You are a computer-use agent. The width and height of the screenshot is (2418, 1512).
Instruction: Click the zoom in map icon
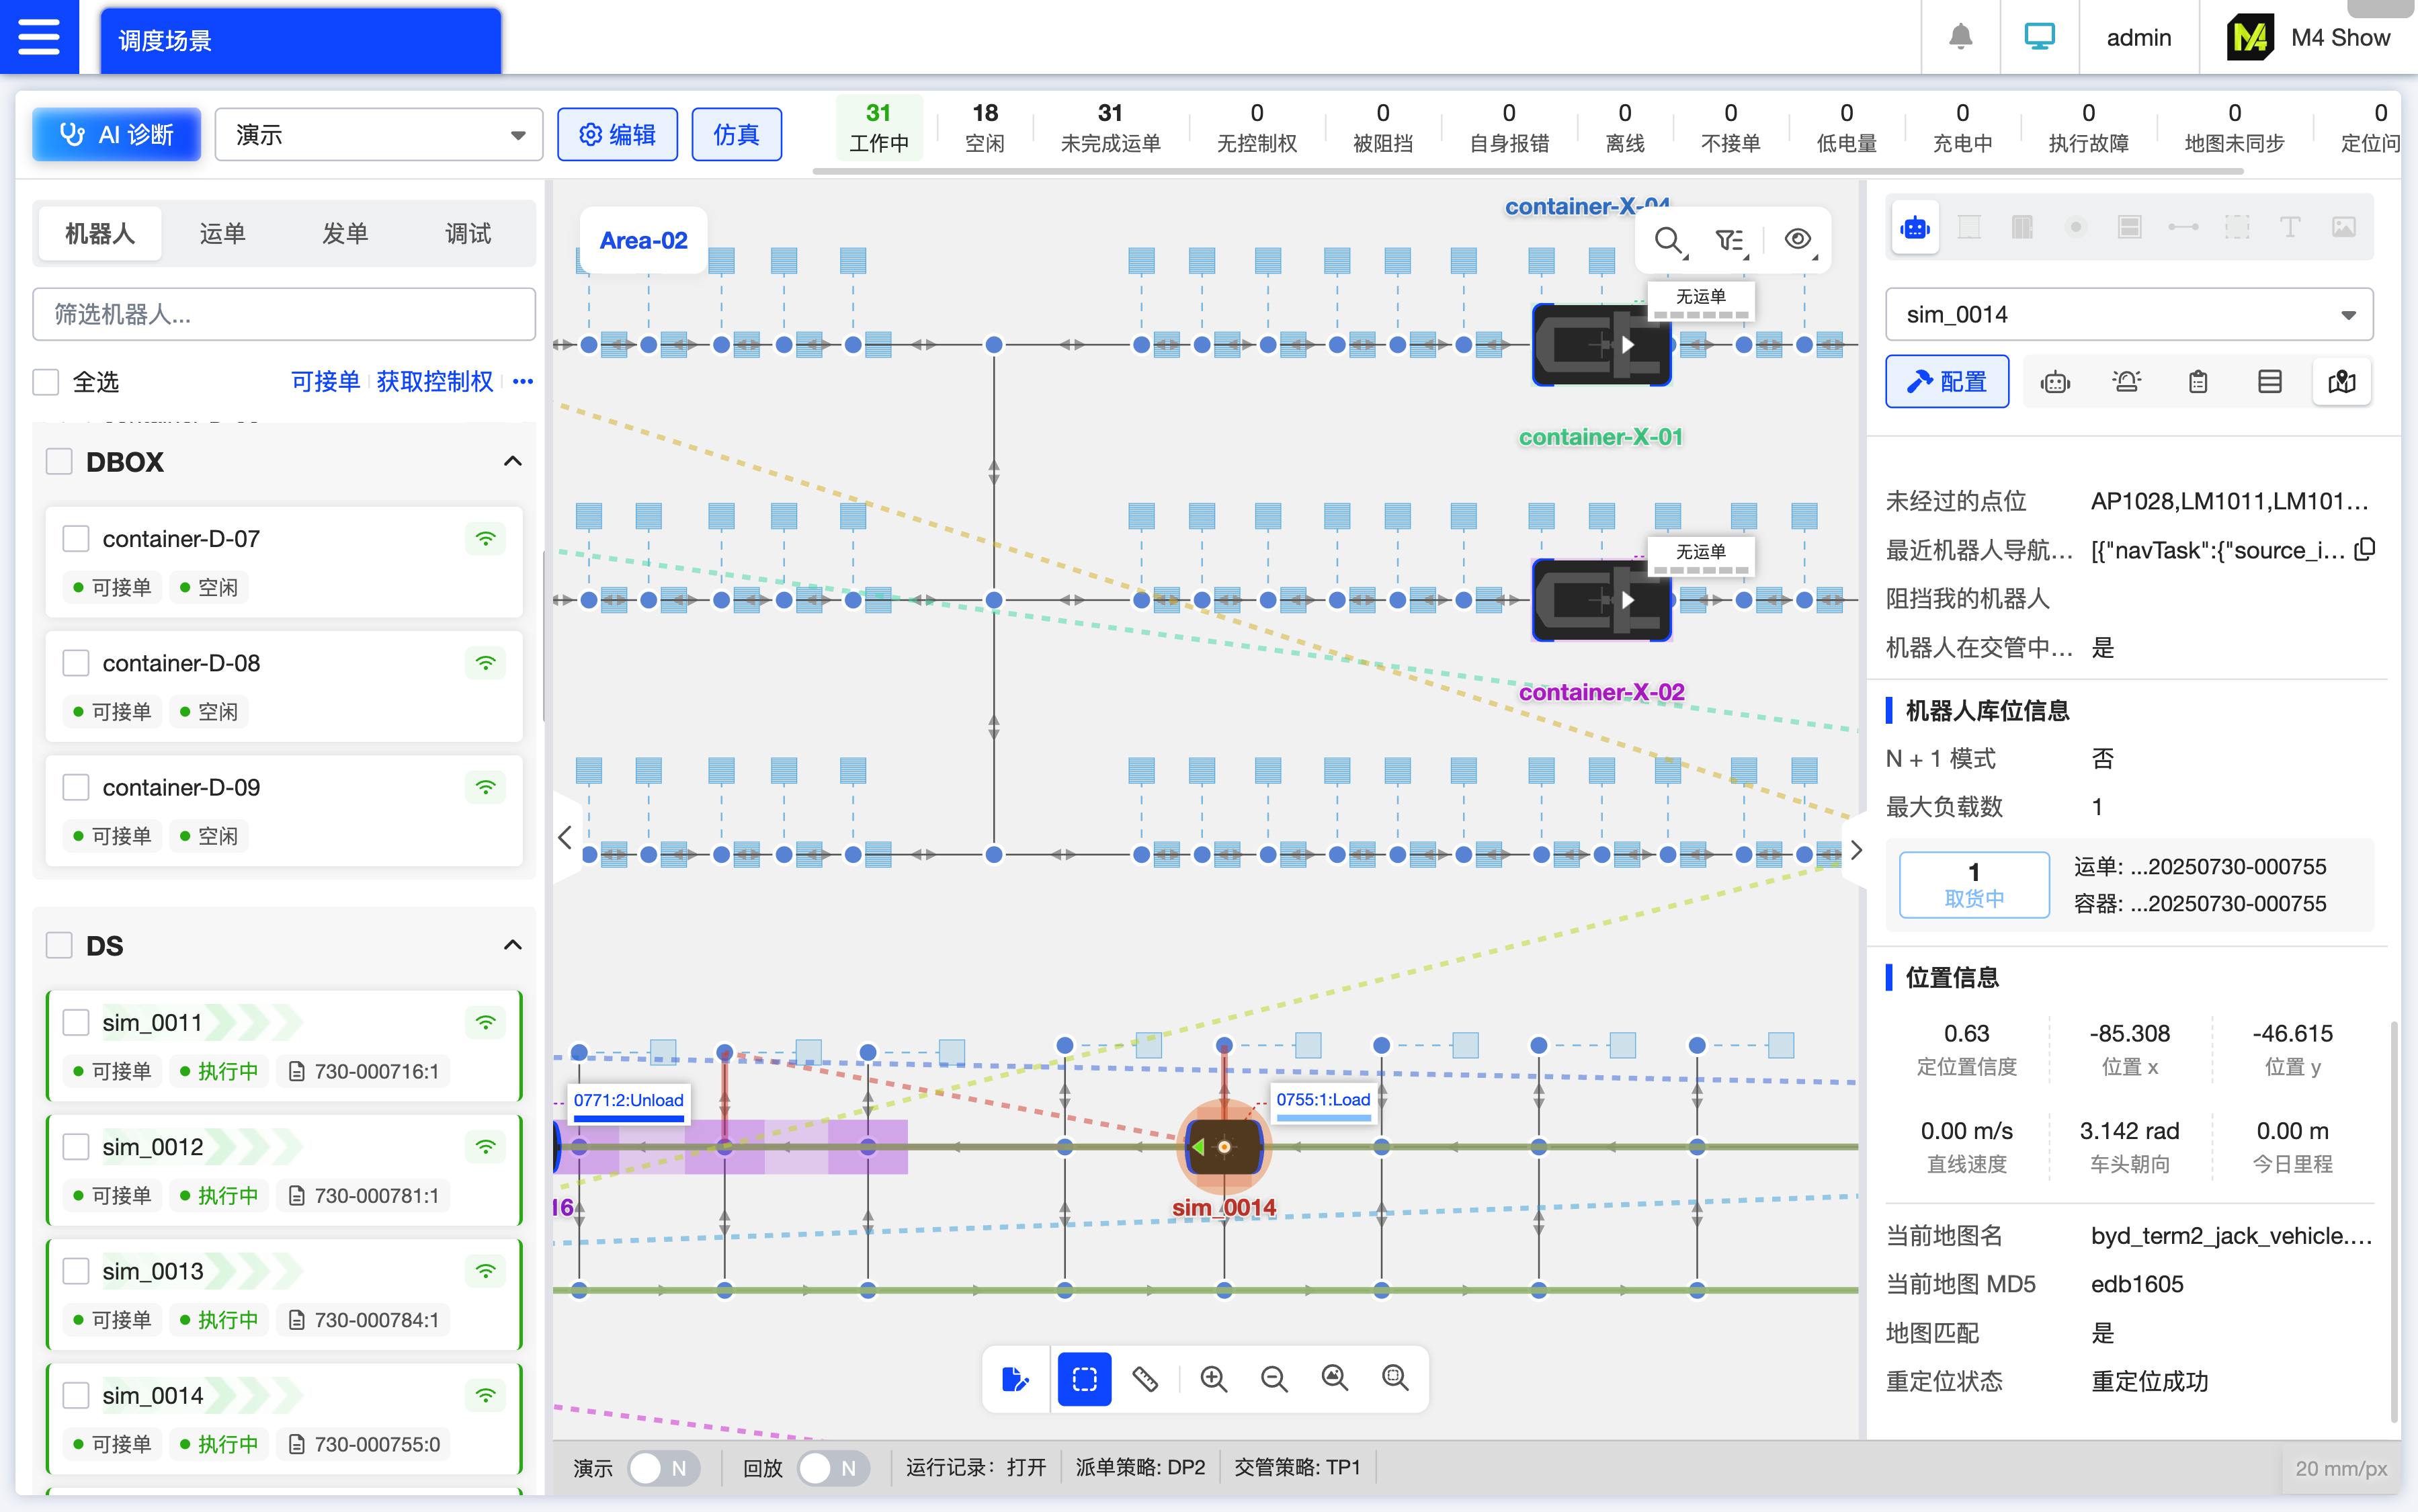pyautogui.click(x=1214, y=1379)
